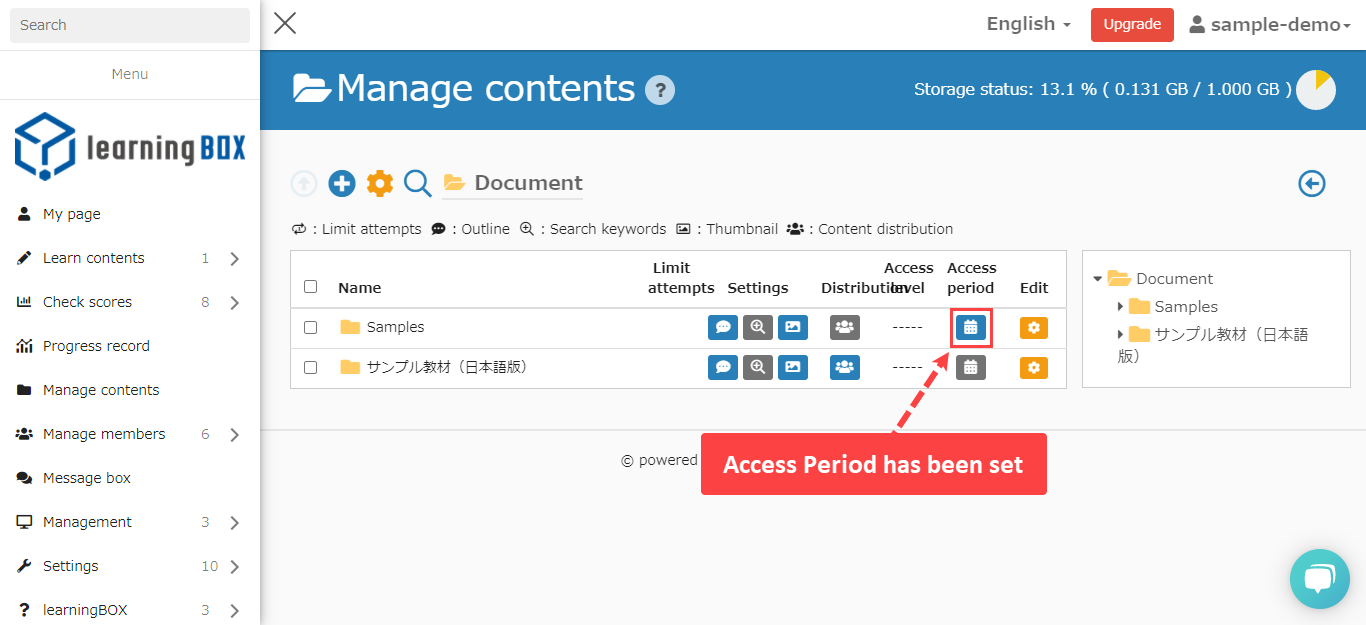The image size is (1366, 625).
Task: Click the Search input field
Action: (130, 25)
